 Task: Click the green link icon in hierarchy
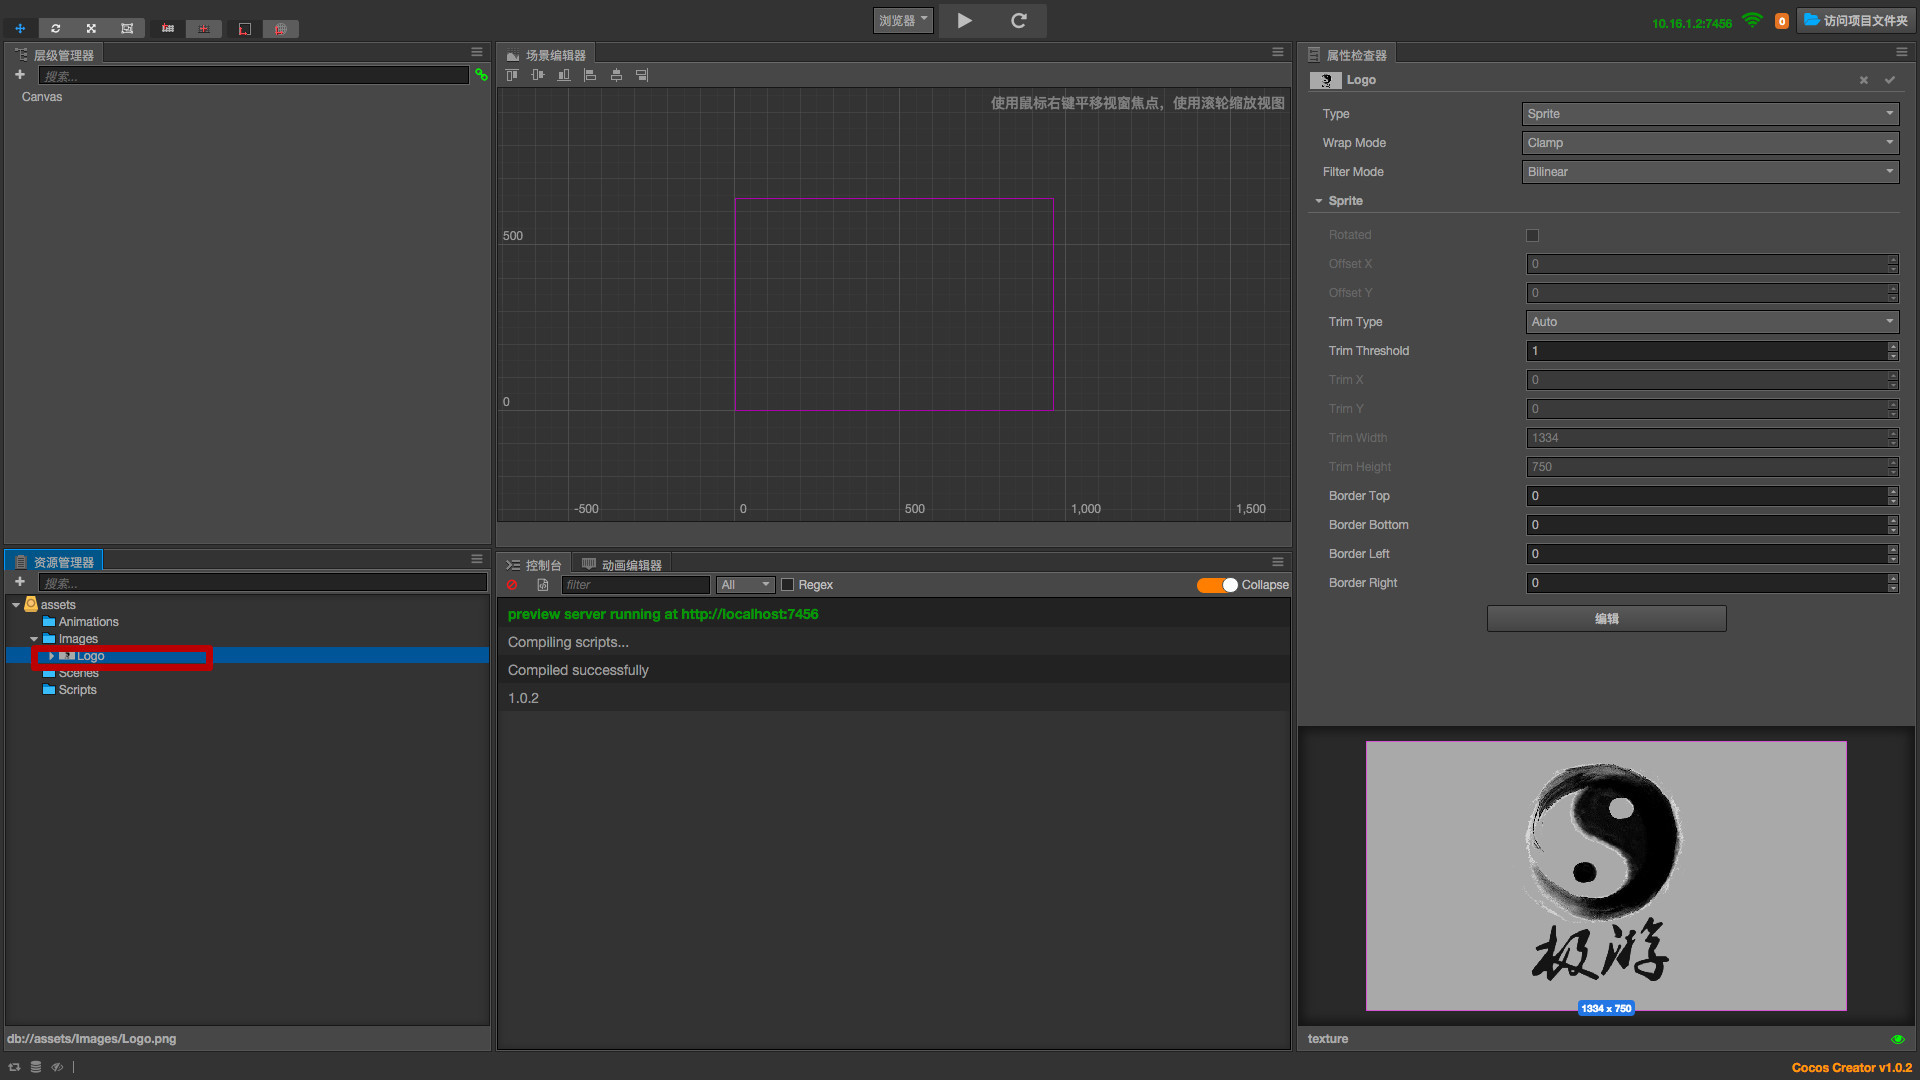pos(481,75)
